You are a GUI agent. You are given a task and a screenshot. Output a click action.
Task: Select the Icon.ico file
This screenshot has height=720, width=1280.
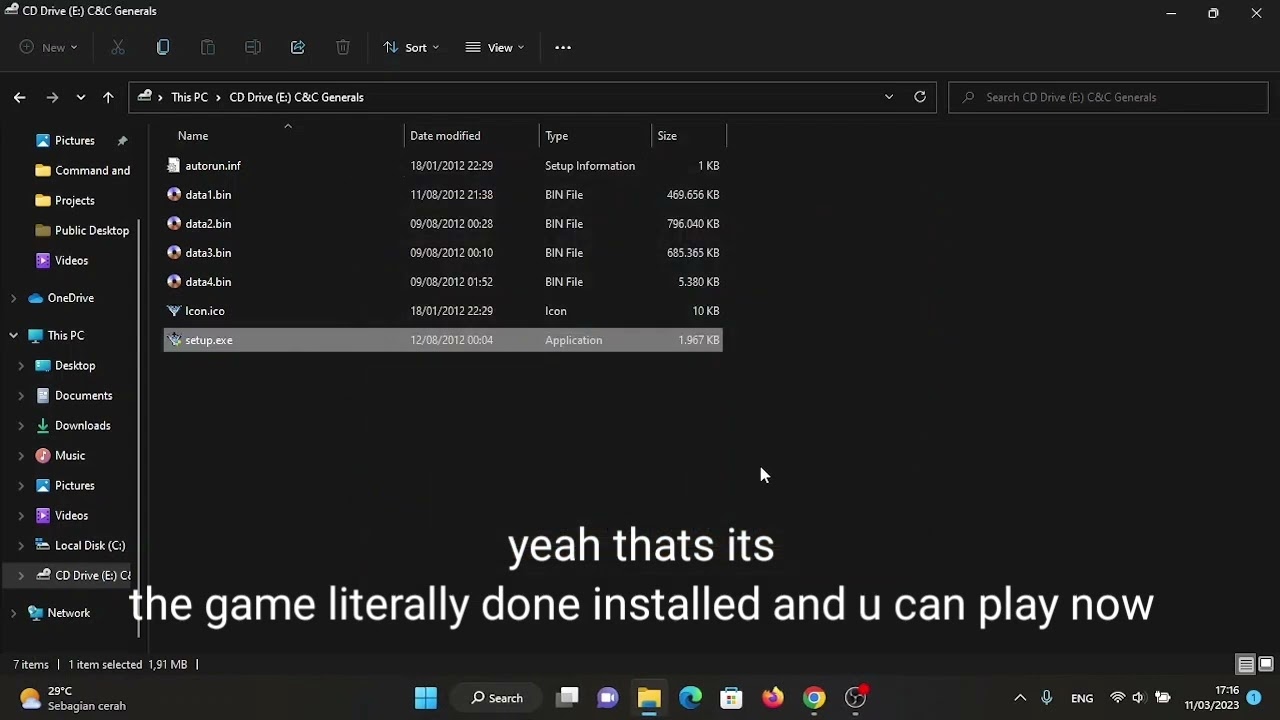pyautogui.click(x=443, y=311)
